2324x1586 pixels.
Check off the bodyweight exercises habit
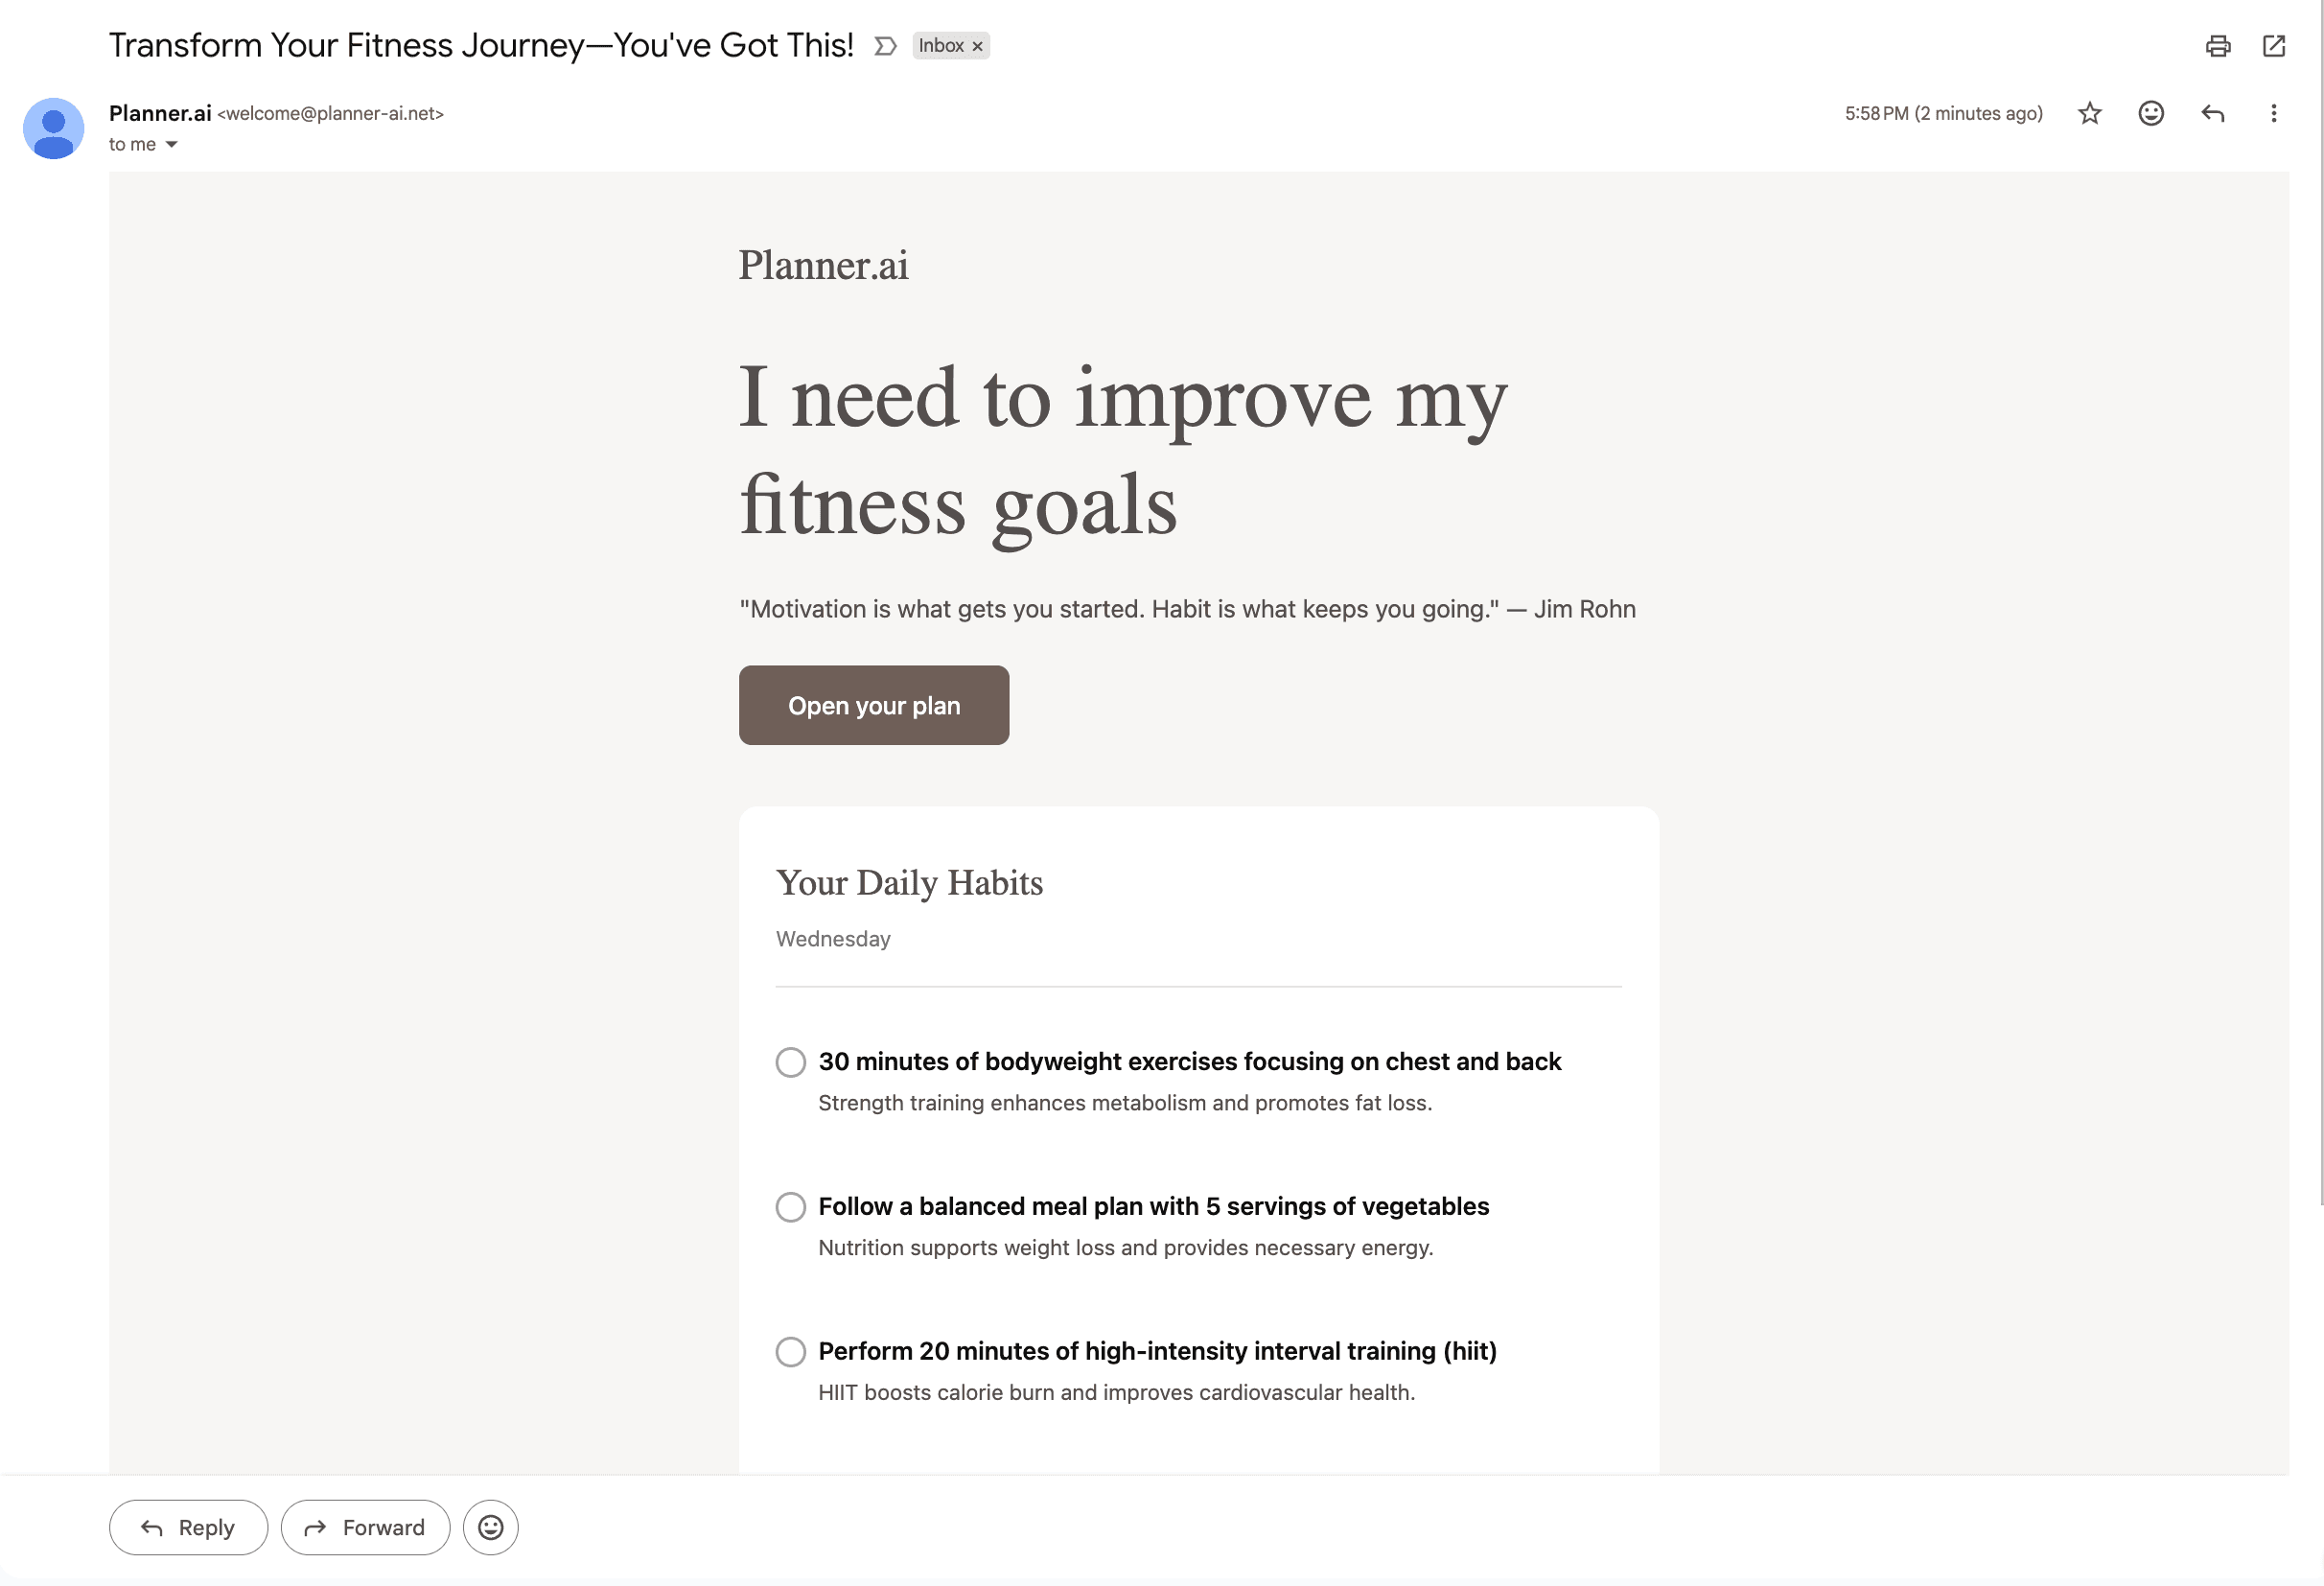coord(790,1062)
